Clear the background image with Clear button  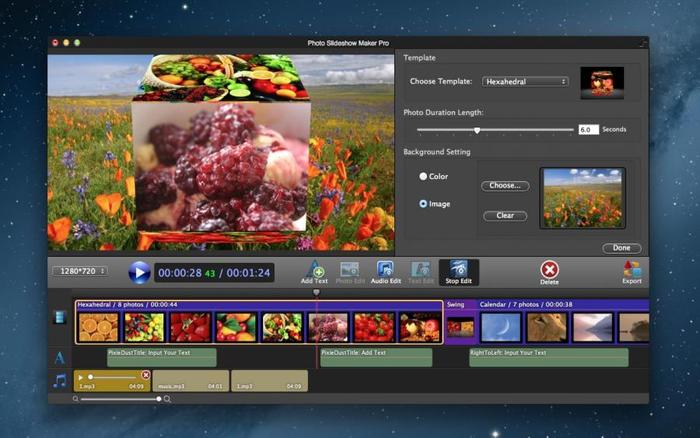pos(504,216)
